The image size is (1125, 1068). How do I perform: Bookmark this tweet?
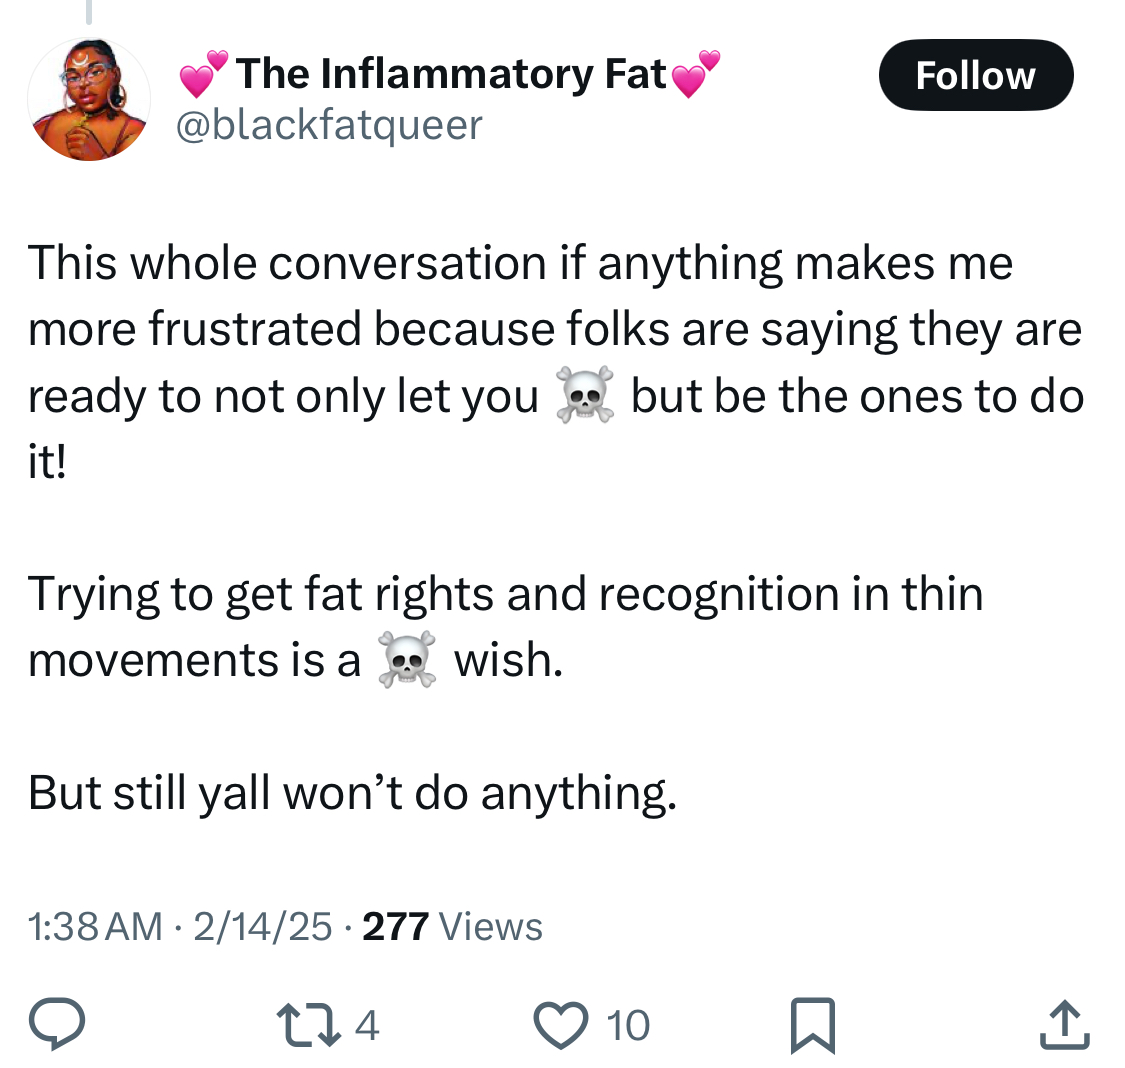point(812,1026)
